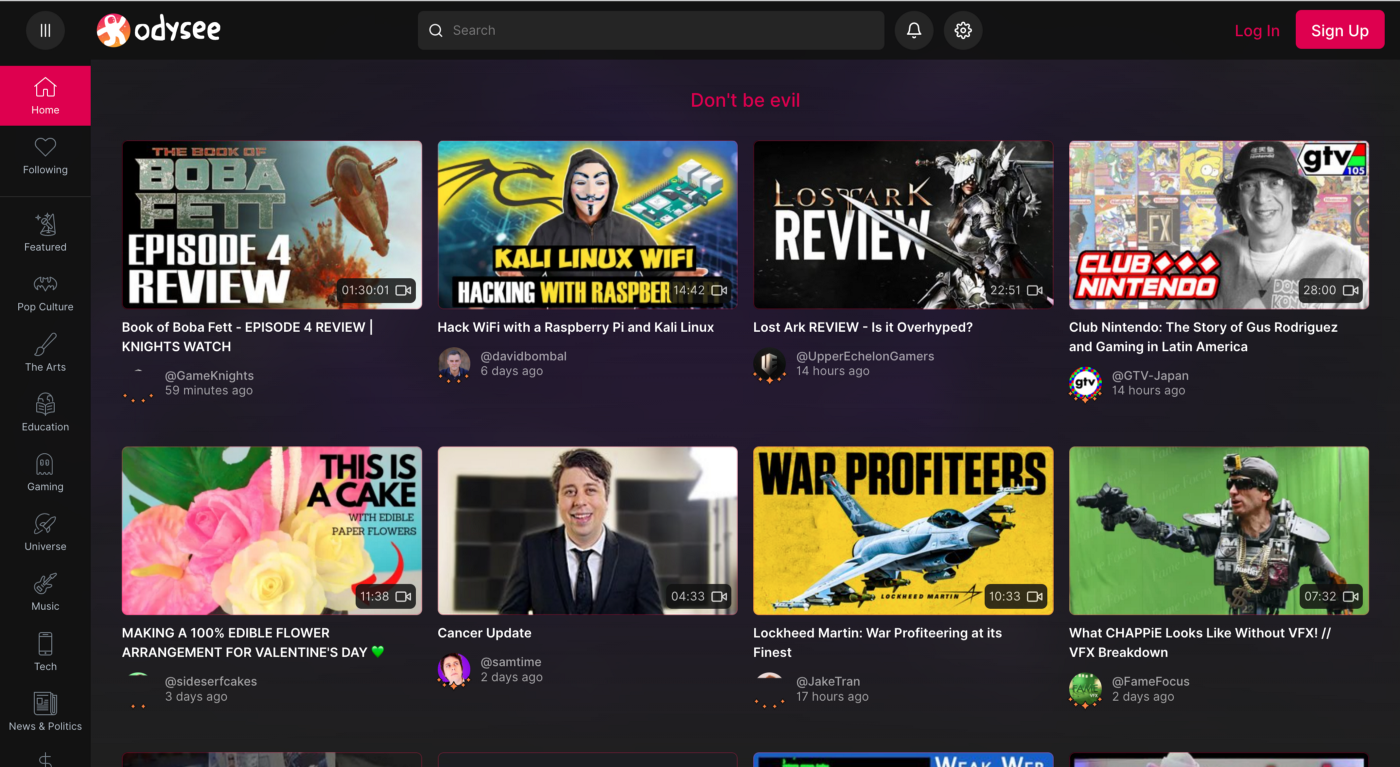Open the settings gear menu
1400x767 pixels.
[x=963, y=31]
